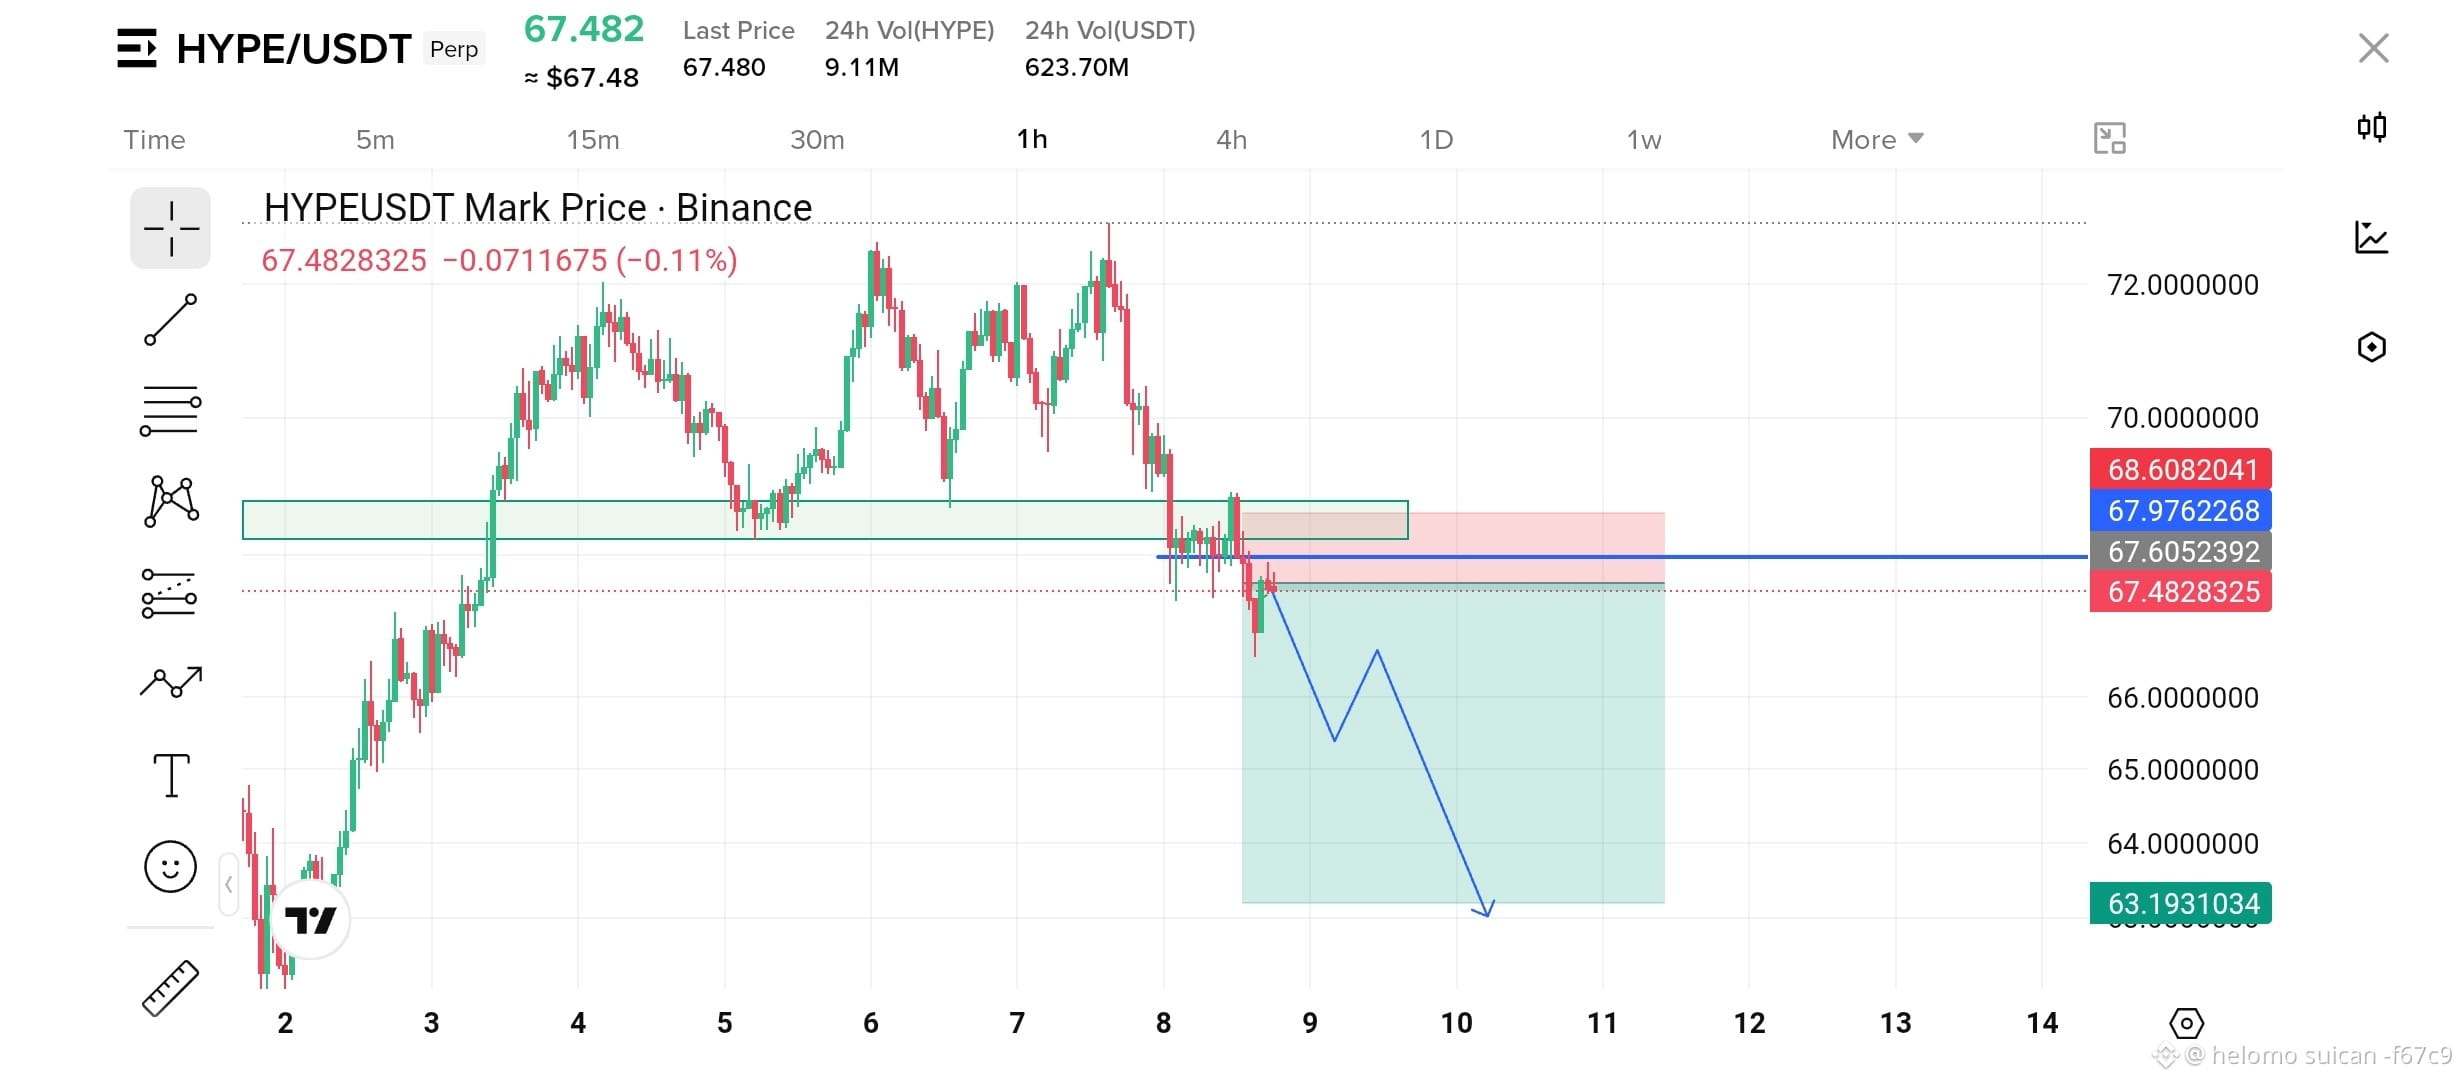2460x1080 pixels.
Task: Select the zigzag arrow path tool
Action: click(x=171, y=682)
